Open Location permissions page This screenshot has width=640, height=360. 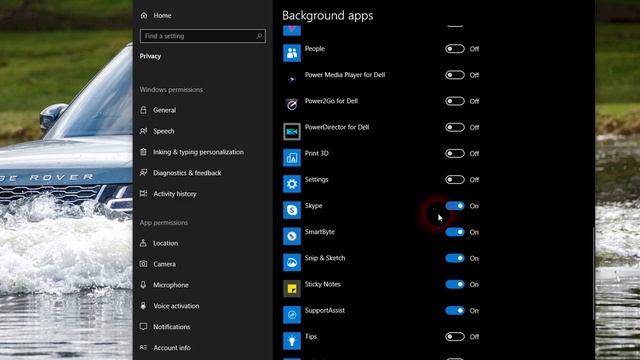click(x=165, y=243)
